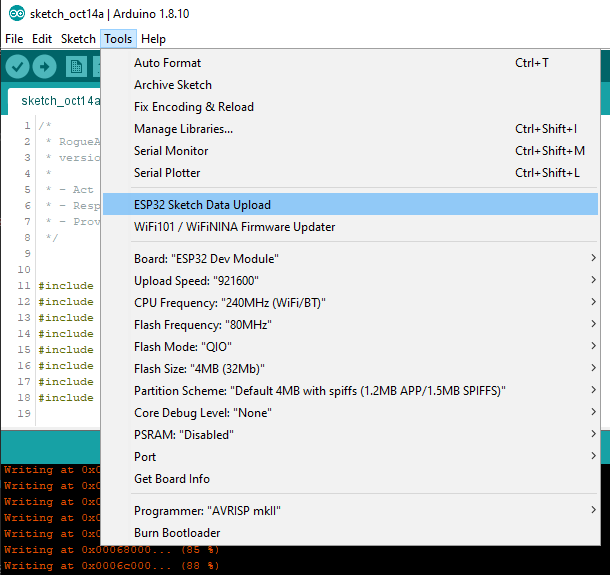Choose Archive Sketch menu entry
Image resolution: width=610 pixels, height=575 pixels.
pyautogui.click(x=350, y=85)
